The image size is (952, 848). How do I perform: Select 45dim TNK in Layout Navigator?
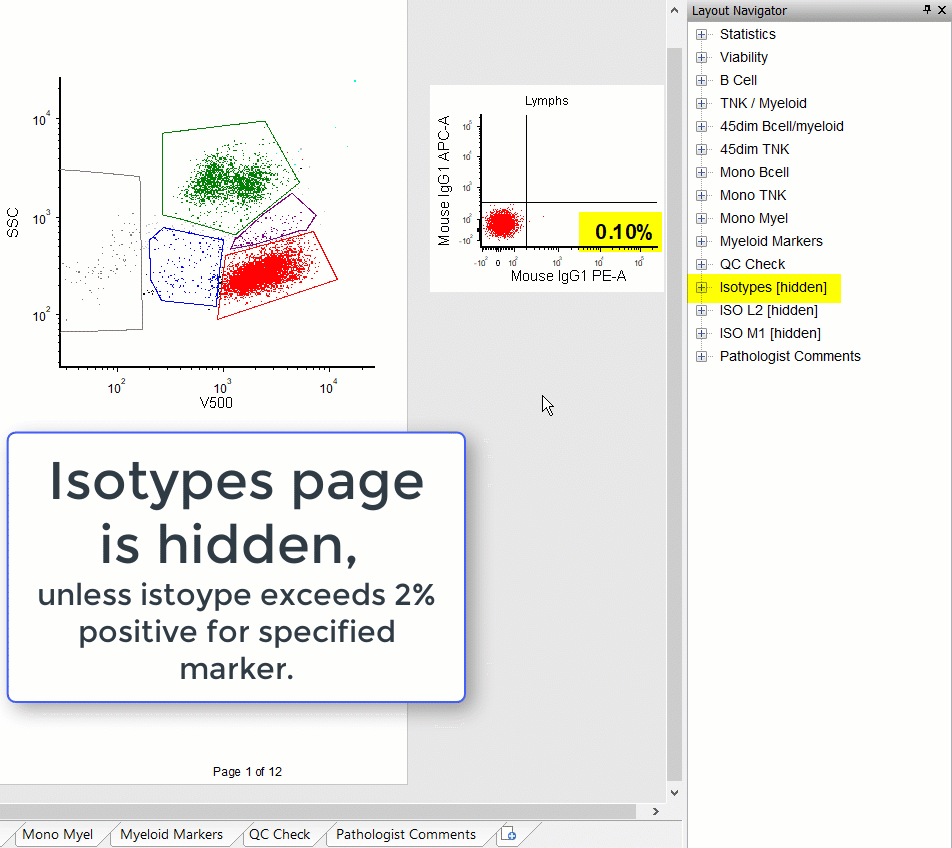[754, 149]
